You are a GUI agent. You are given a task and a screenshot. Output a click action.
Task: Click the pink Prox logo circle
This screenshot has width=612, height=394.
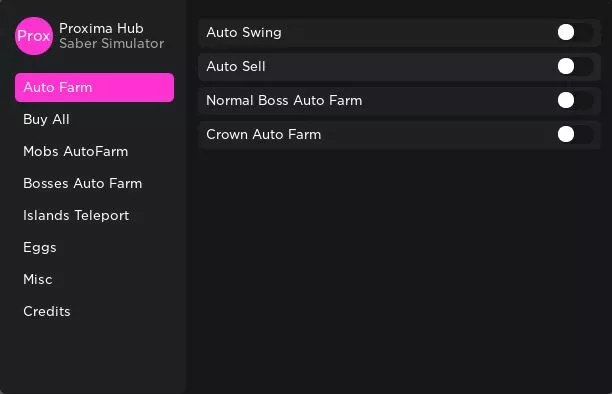tap(34, 36)
